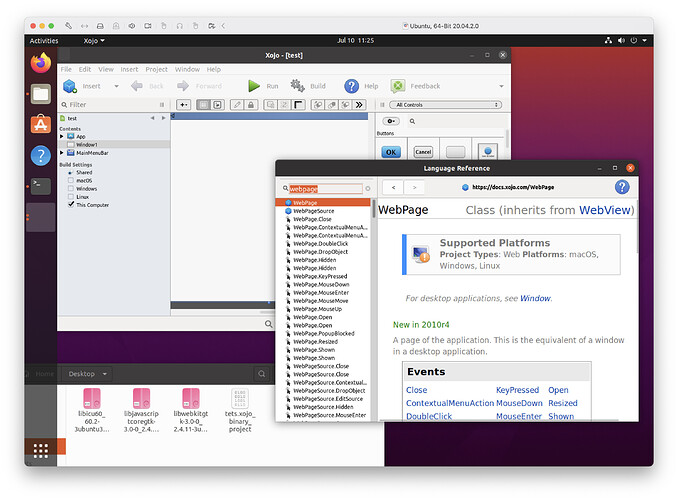Open the Desktop path dropdown in Files
Screen dimensions: 679x500
(87, 374)
